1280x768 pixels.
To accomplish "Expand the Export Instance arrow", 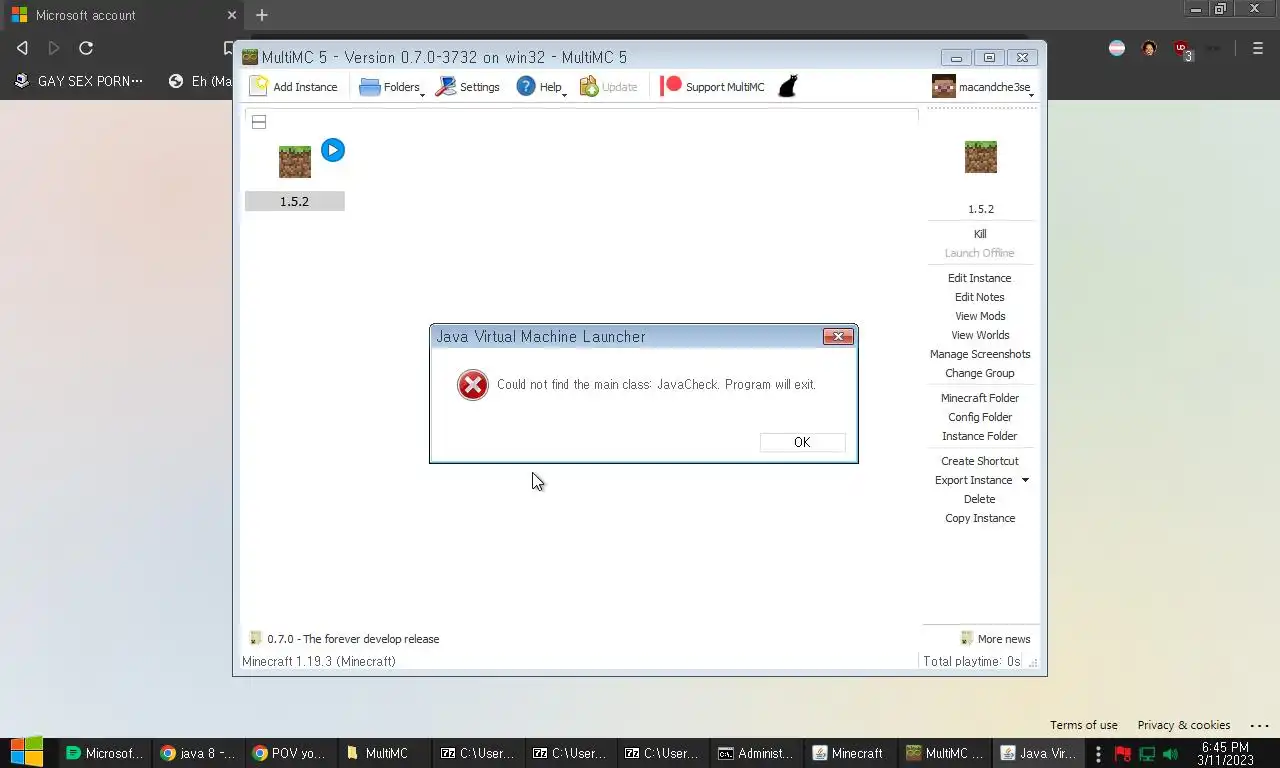I will [x=1025, y=480].
